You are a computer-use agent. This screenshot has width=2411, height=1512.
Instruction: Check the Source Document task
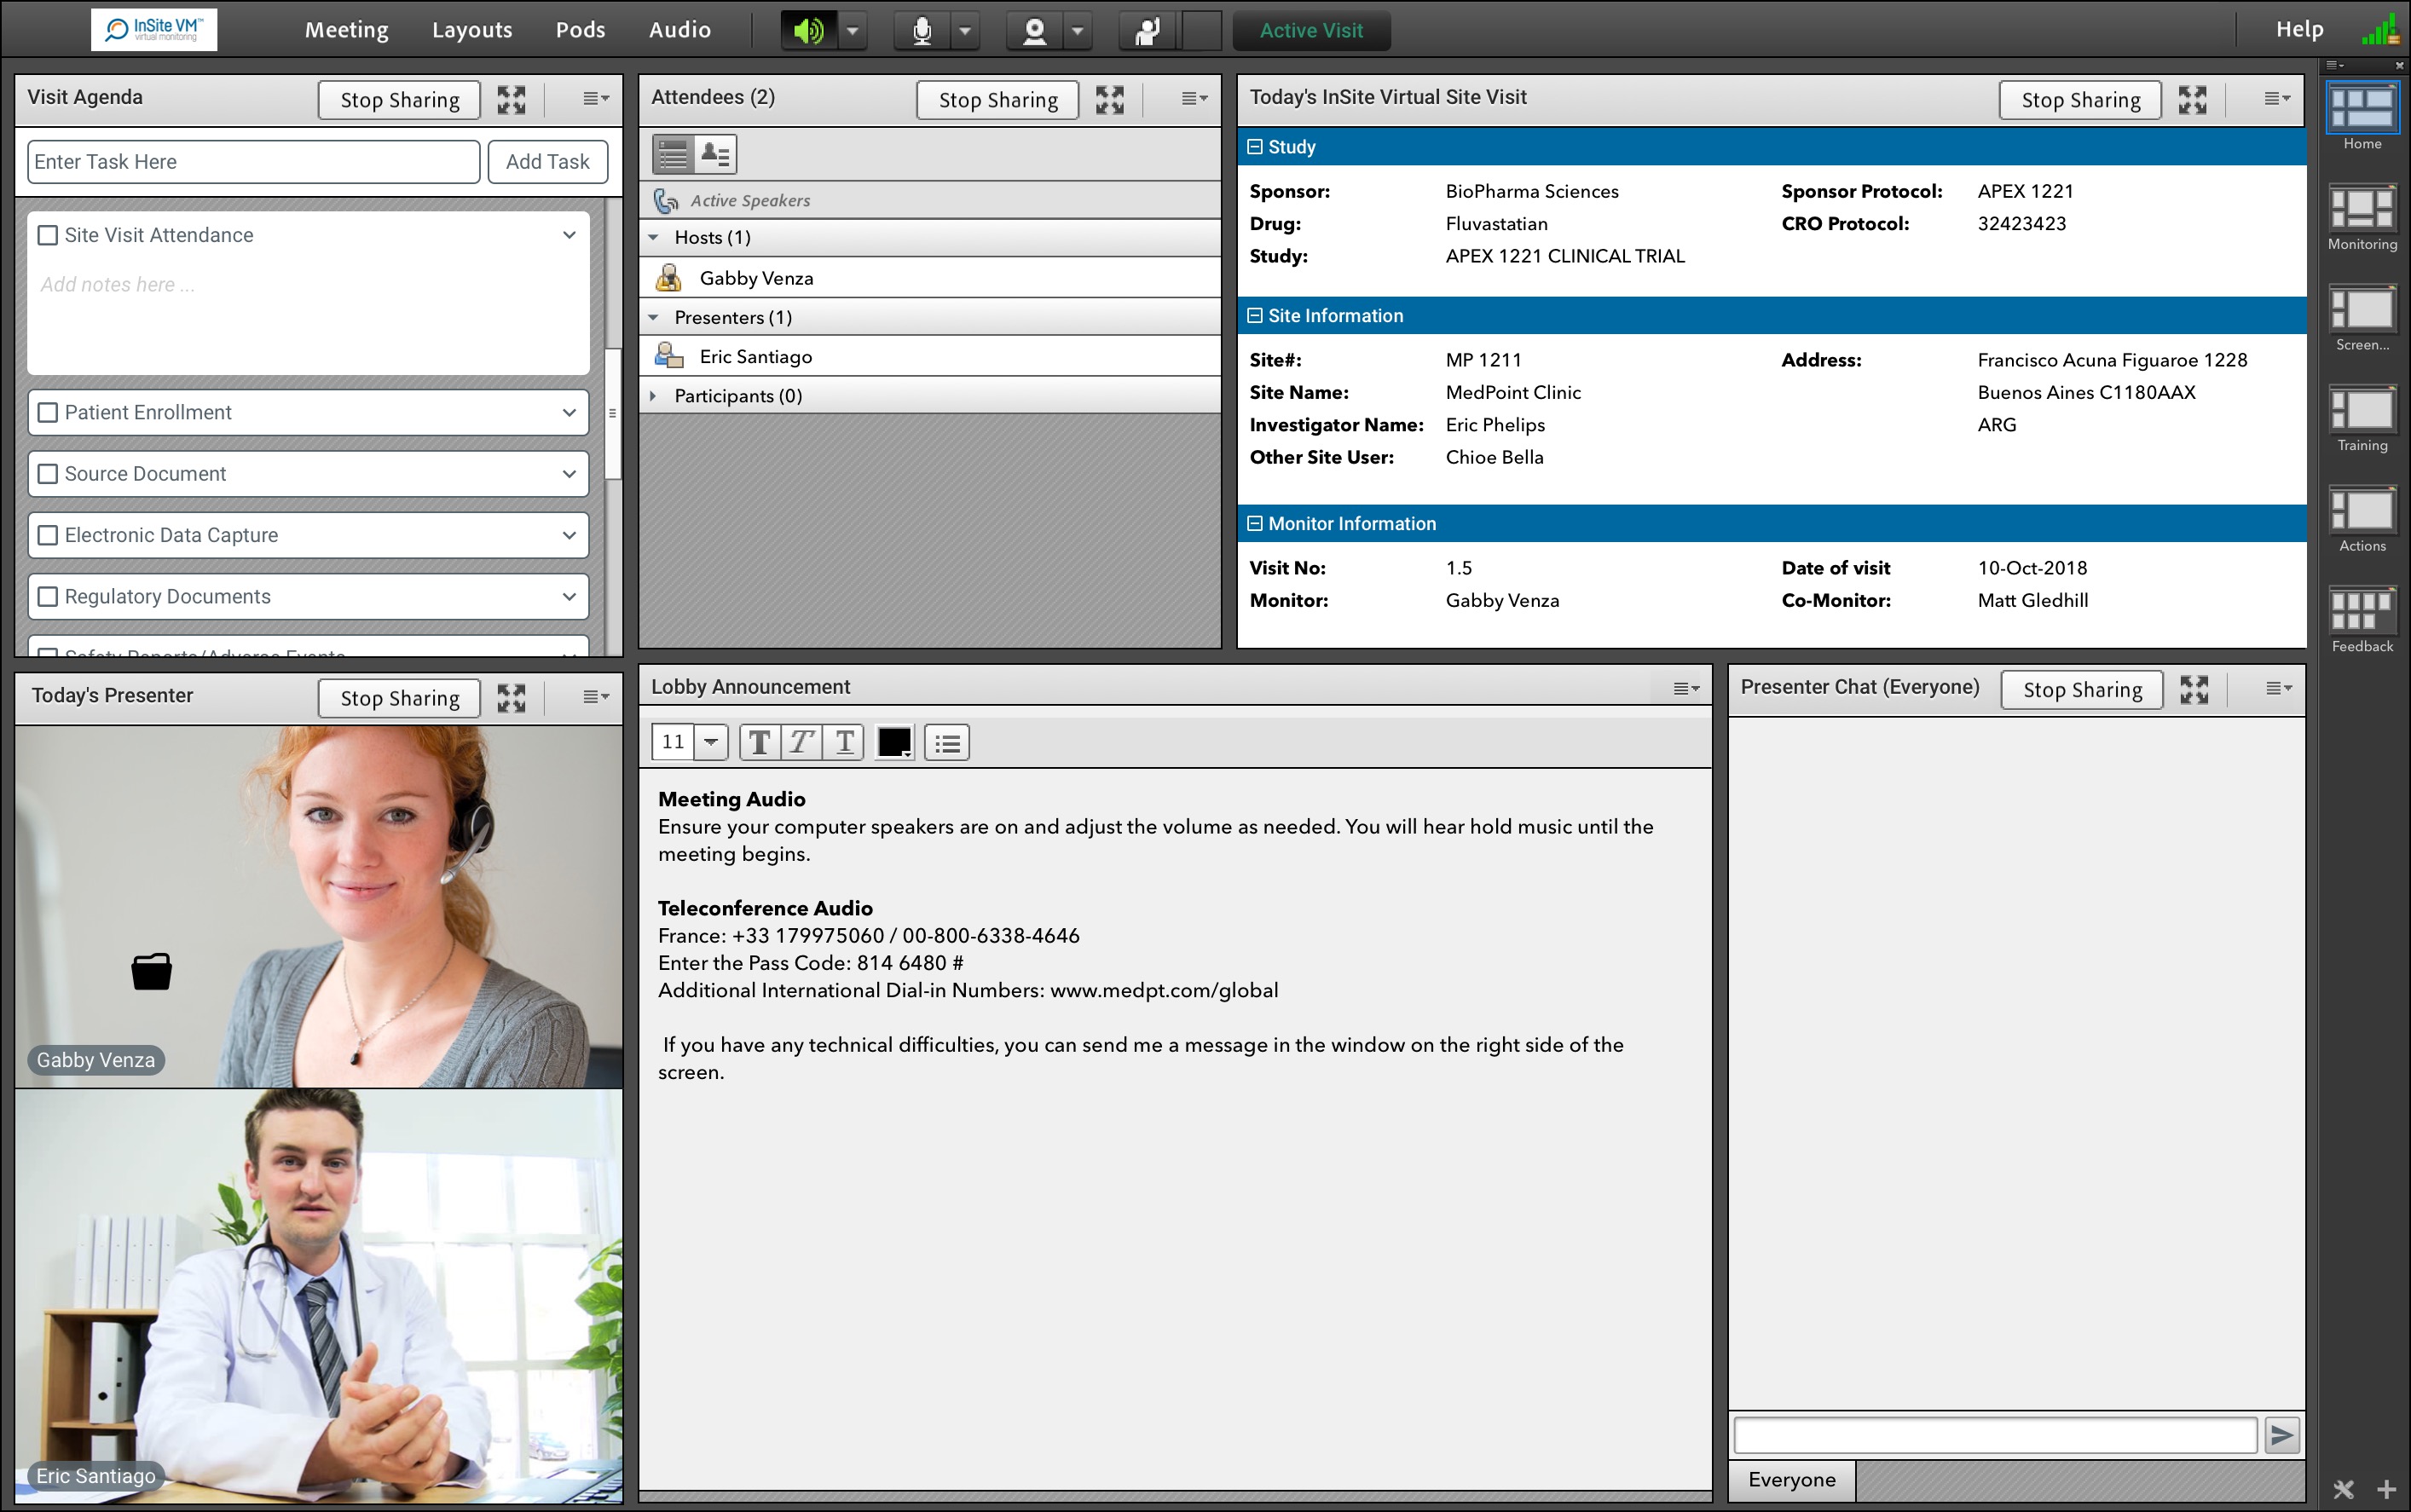pos(47,474)
